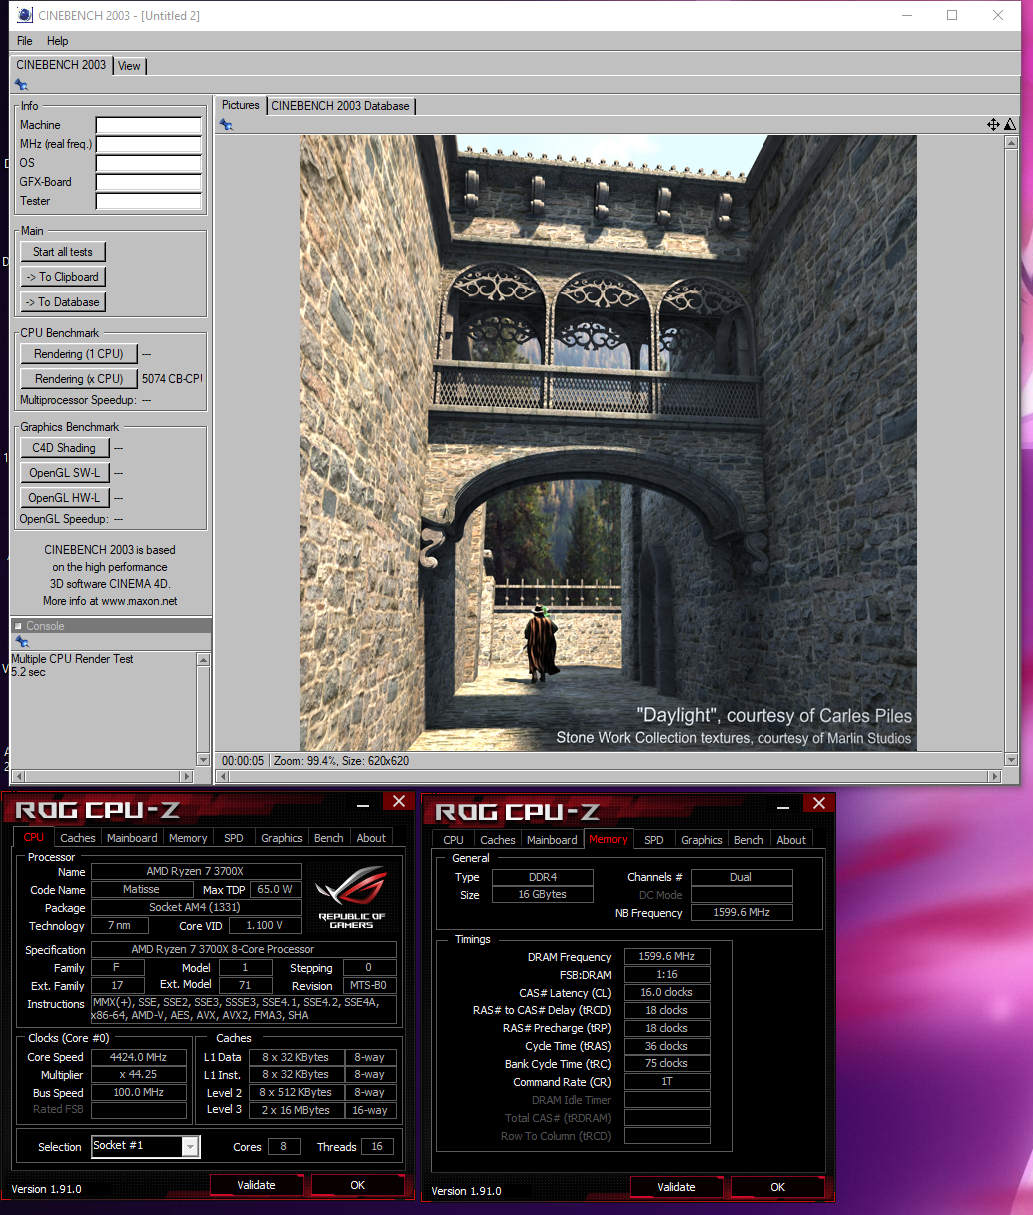The width and height of the screenshot is (1033, 1215).
Task: Minimize the right ROG CPU-Z Memory window
Action: click(783, 805)
